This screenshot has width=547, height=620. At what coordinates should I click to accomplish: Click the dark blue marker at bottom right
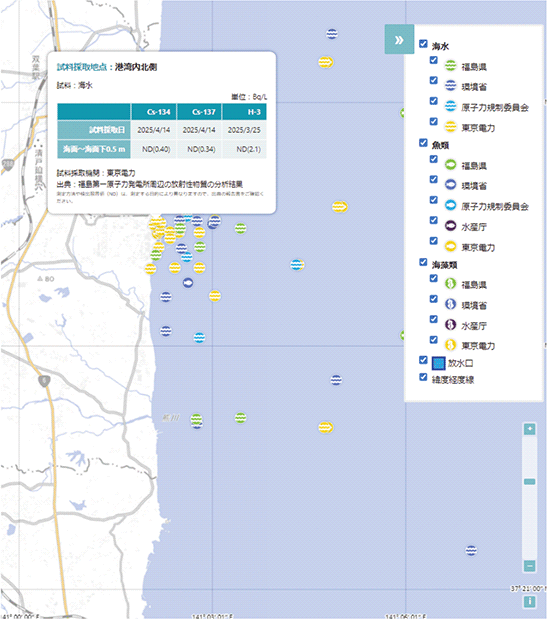click(x=471, y=550)
